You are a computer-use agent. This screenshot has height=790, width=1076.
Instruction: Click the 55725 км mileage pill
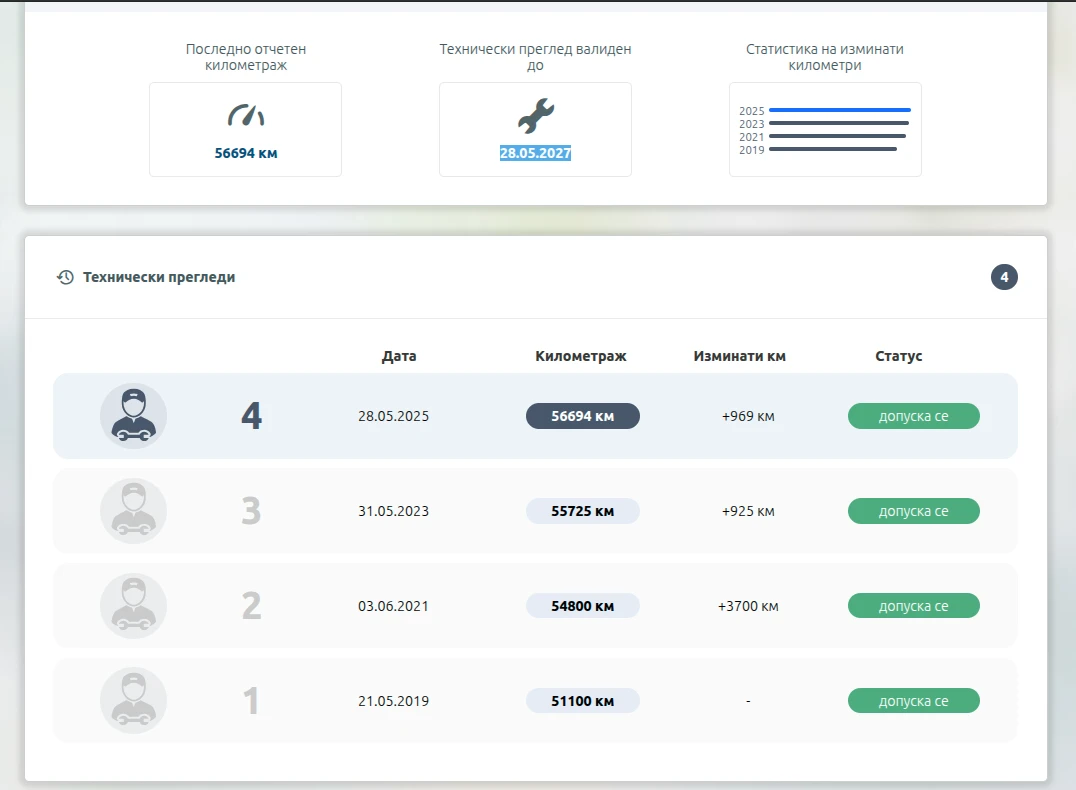[x=583, y=511]
